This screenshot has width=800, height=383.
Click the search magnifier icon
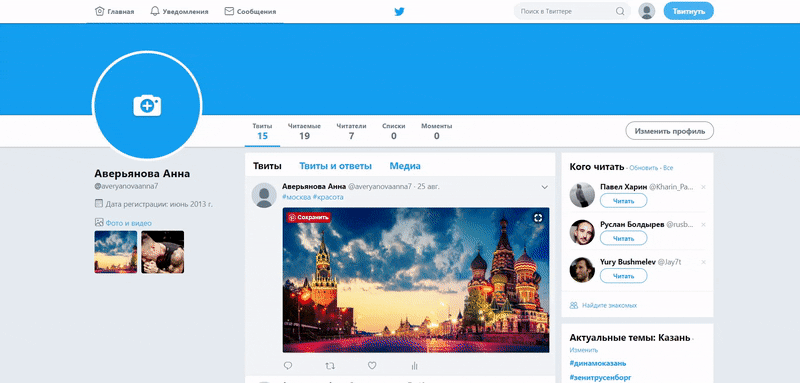tap(620, 11)
